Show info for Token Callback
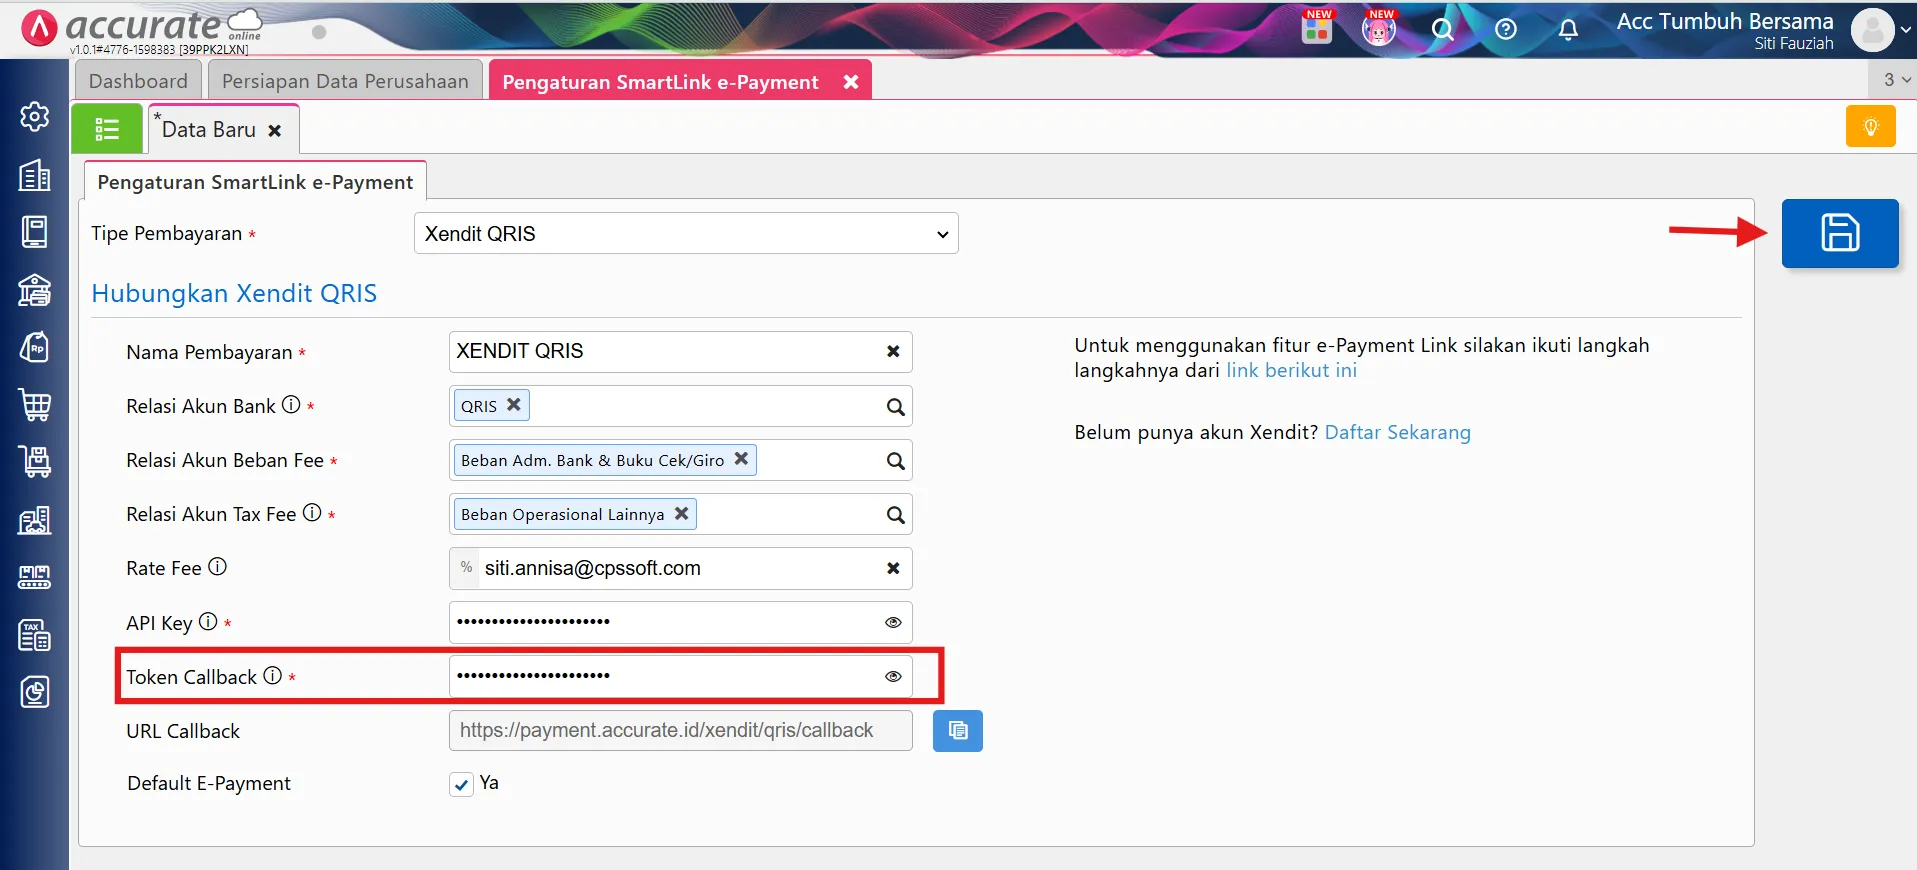1917x870 pixels. pyautogui.click(x=272, y=675)
